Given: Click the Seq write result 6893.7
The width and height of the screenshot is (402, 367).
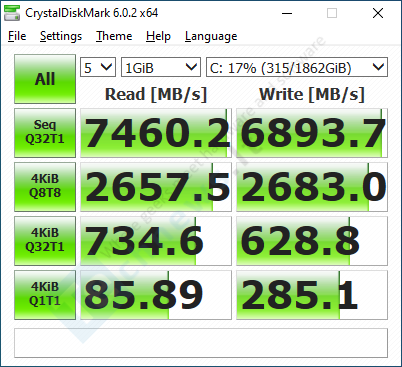Looking at the screenshot, I should tap(312, 133).
